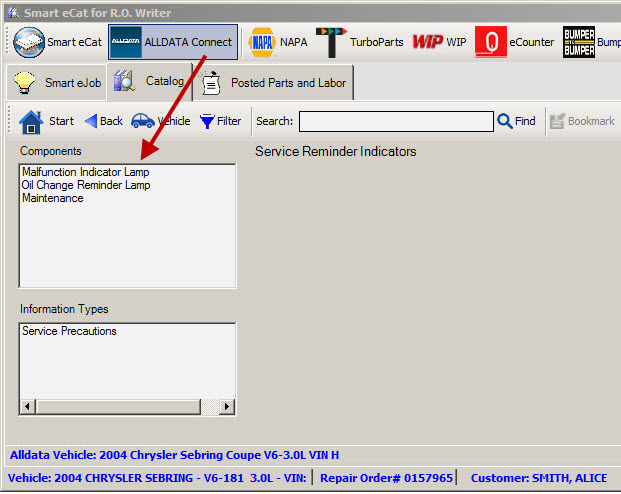
Task: Open WIP parts provider
Action: 439,42
